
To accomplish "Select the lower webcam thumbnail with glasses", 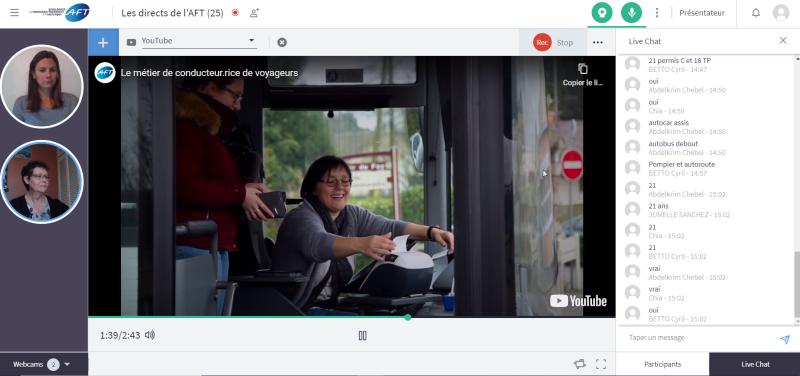I will point(42,182).
